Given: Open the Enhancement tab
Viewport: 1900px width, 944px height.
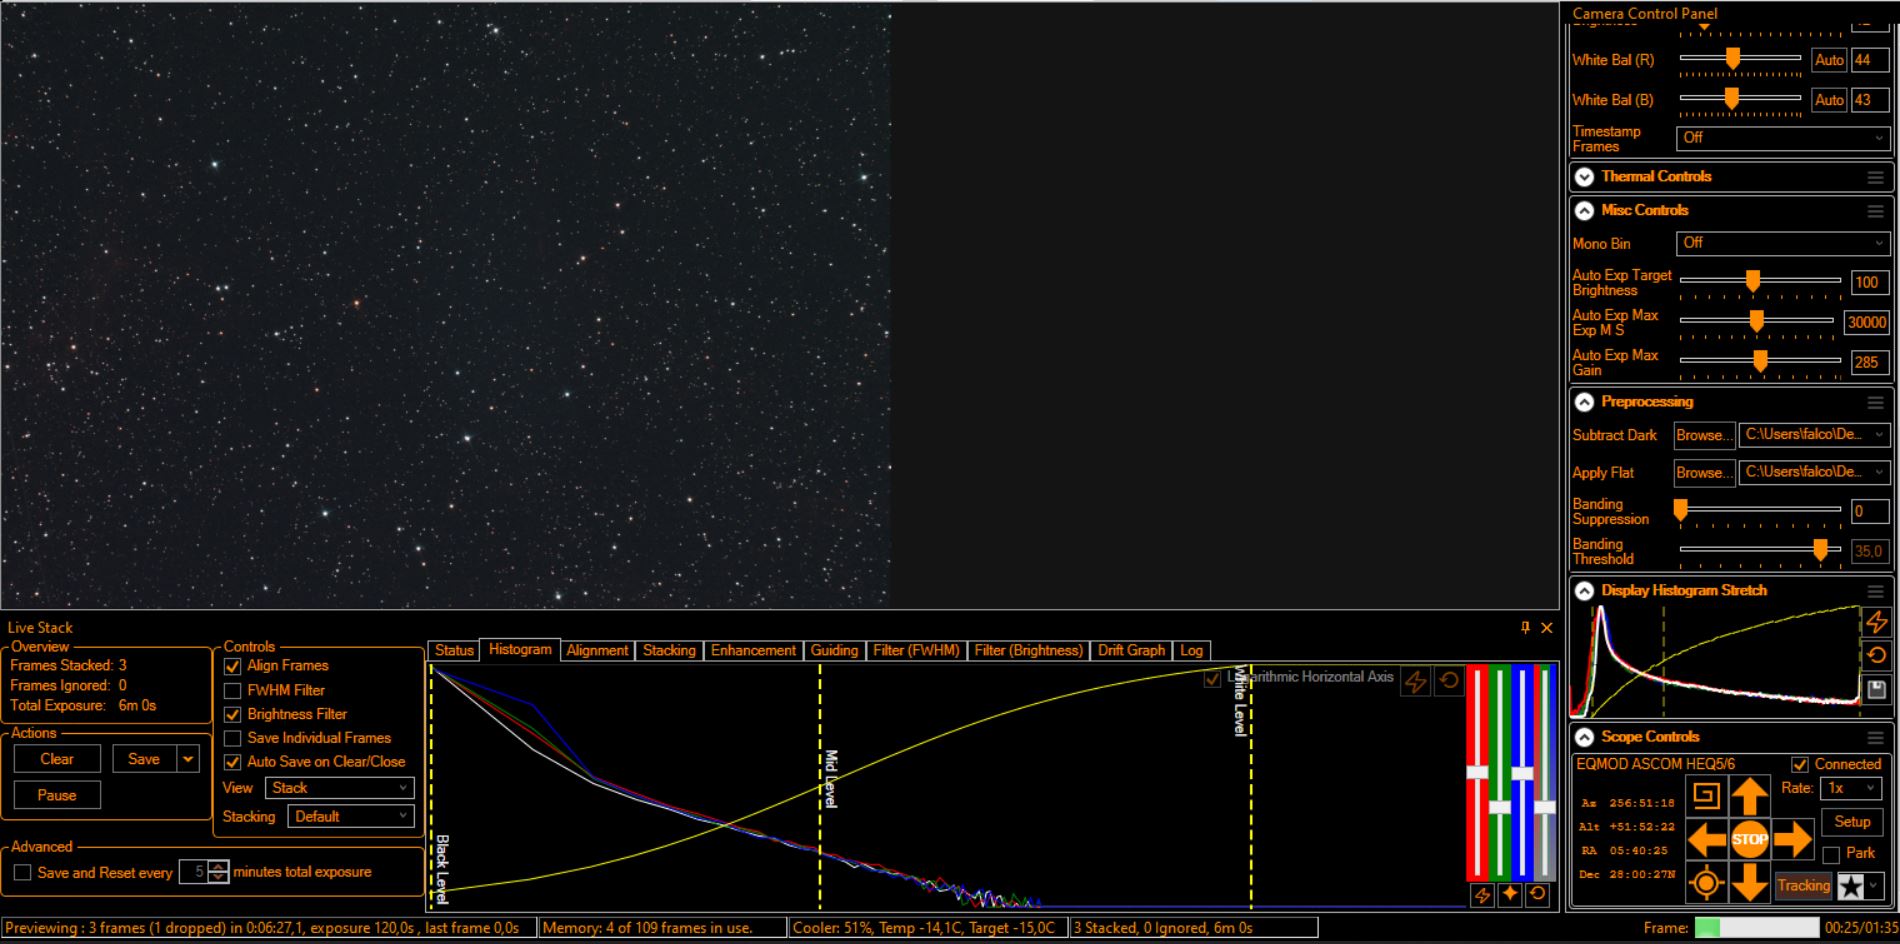Looking at the screenshot, I should pyautogui.click(x=753, y=650).
